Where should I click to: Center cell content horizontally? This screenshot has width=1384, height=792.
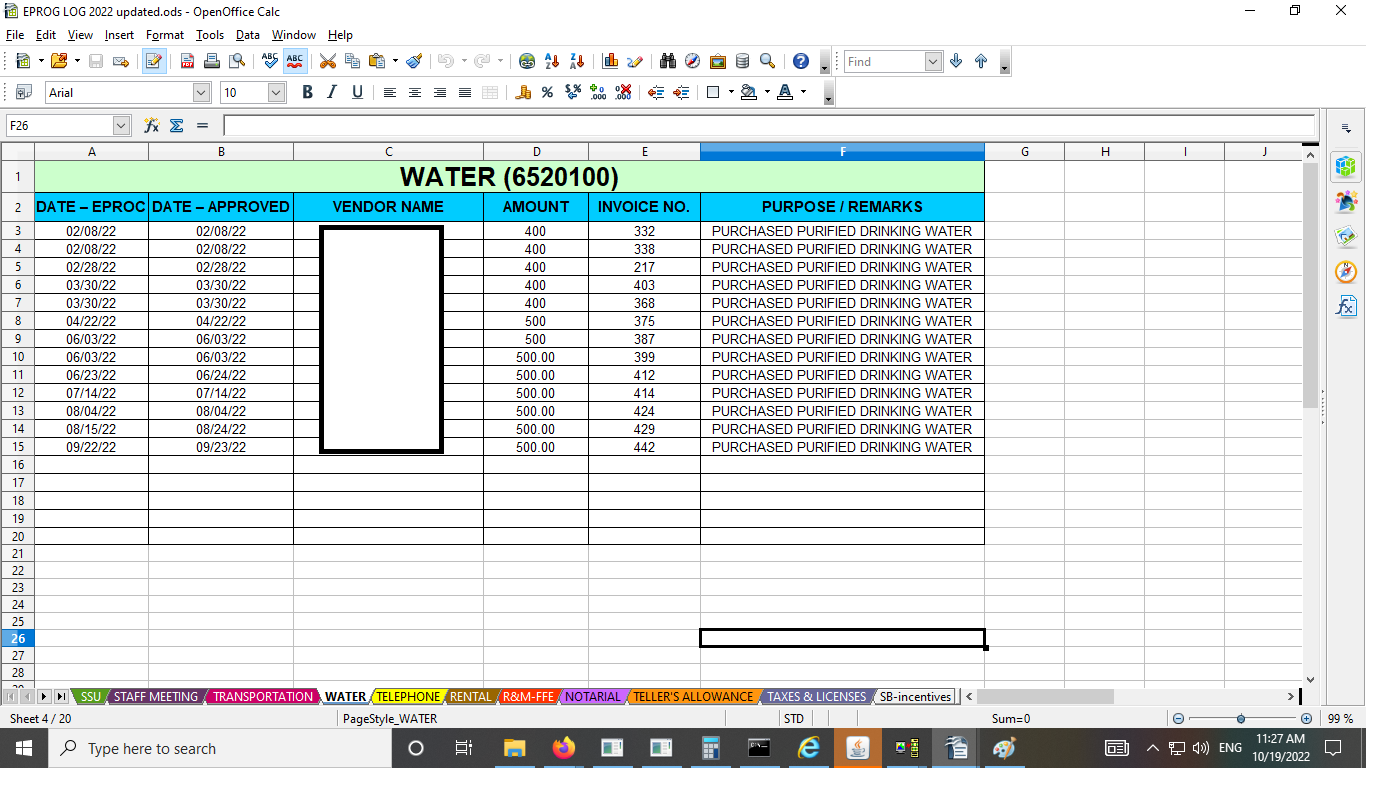click(415, 92)
